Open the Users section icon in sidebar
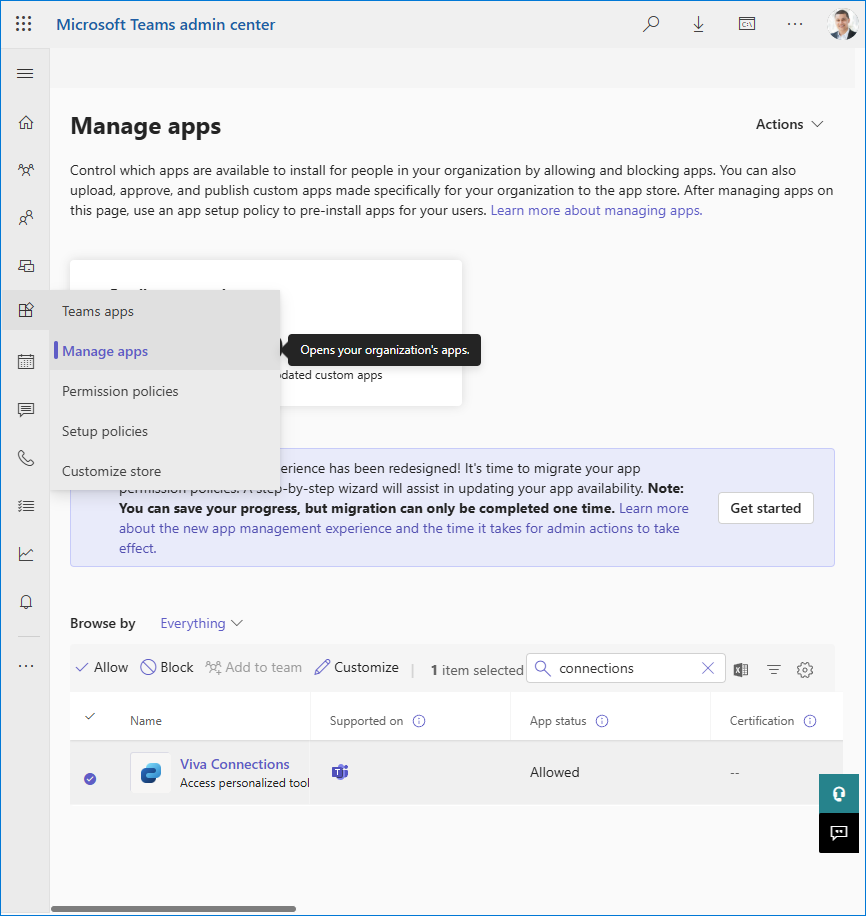 tap(26, 218)
